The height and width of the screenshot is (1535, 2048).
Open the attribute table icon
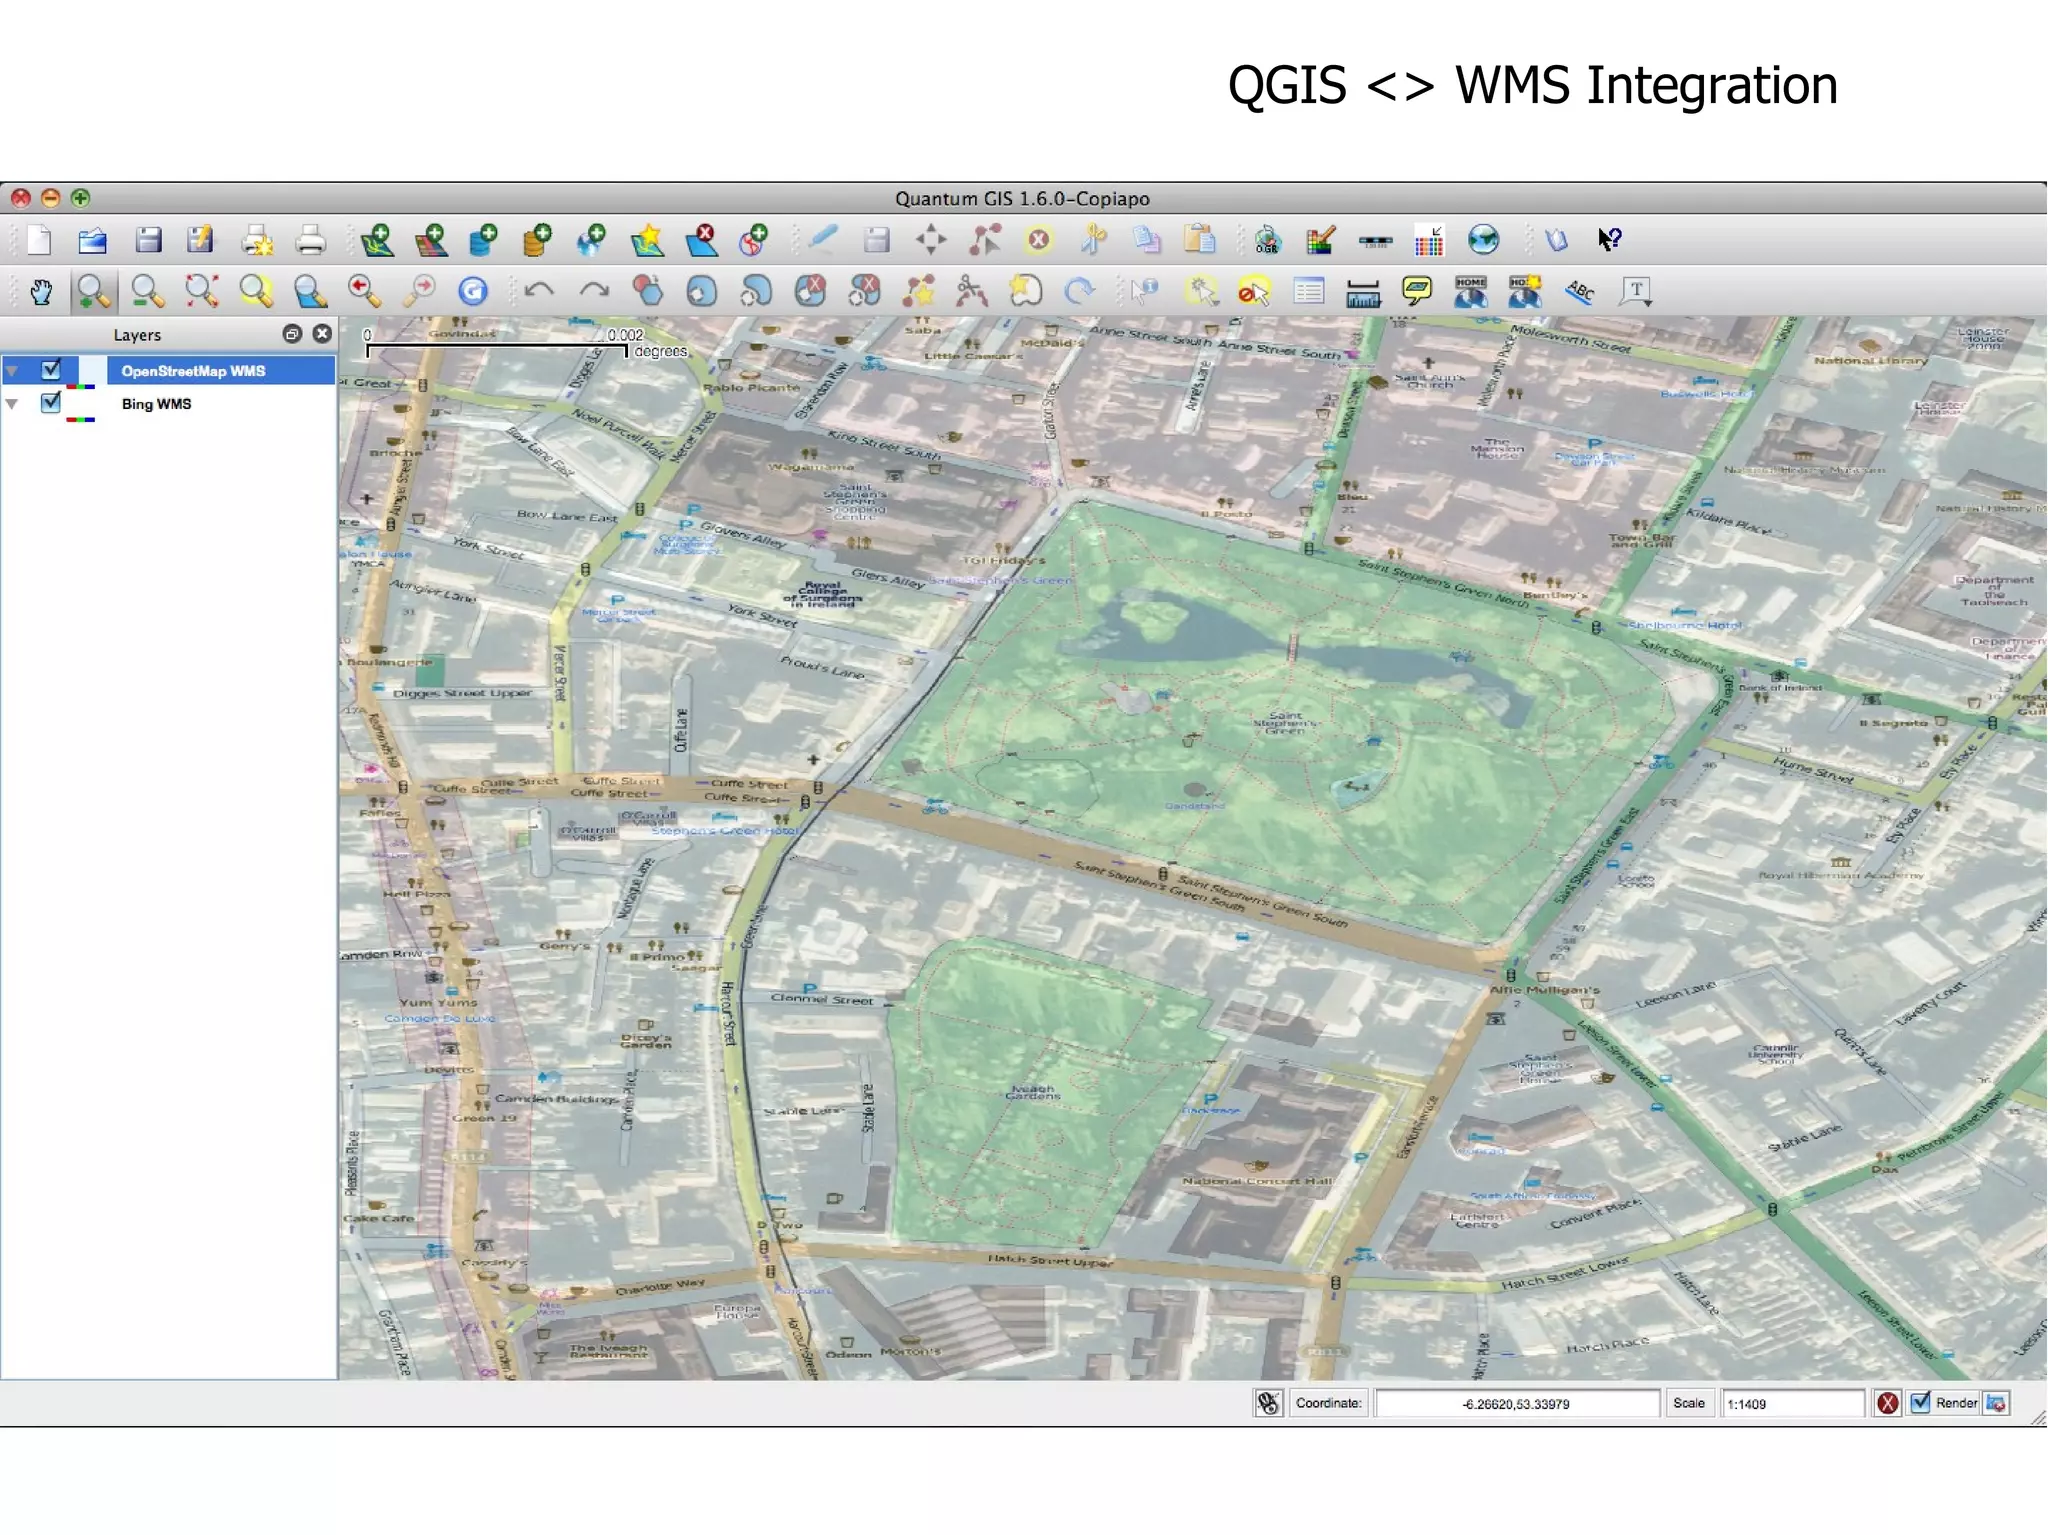[1308, 292]
